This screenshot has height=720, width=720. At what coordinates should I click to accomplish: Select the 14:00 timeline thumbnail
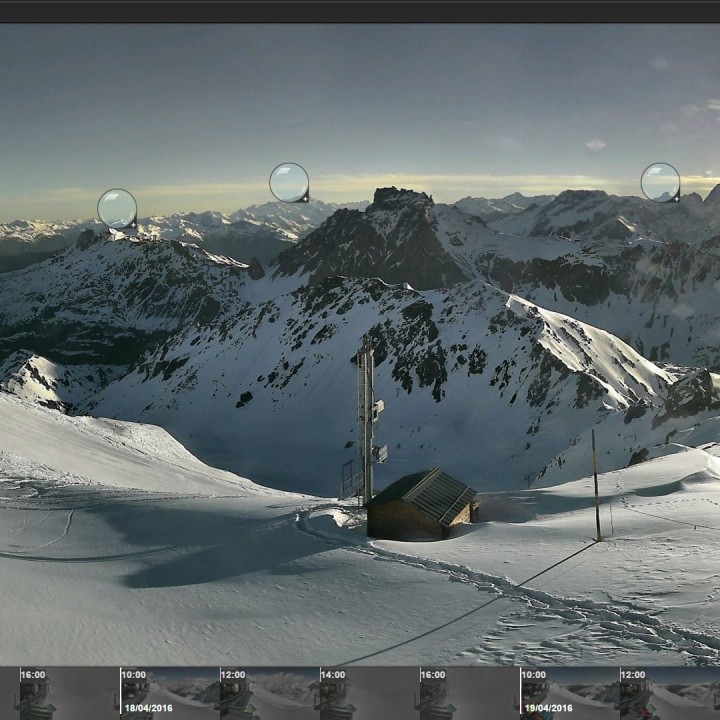[x=370, y=693]
